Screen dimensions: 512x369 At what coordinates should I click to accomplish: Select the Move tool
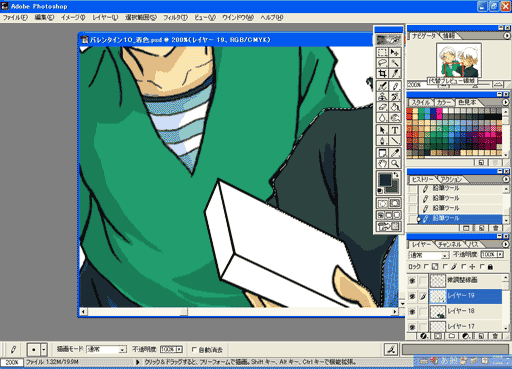395,52
